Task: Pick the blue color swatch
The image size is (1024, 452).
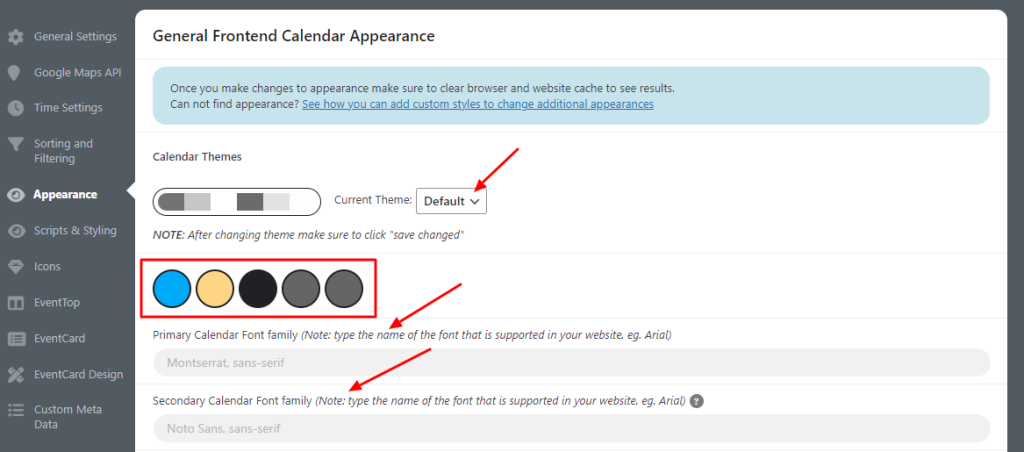Action: point(172,288)
